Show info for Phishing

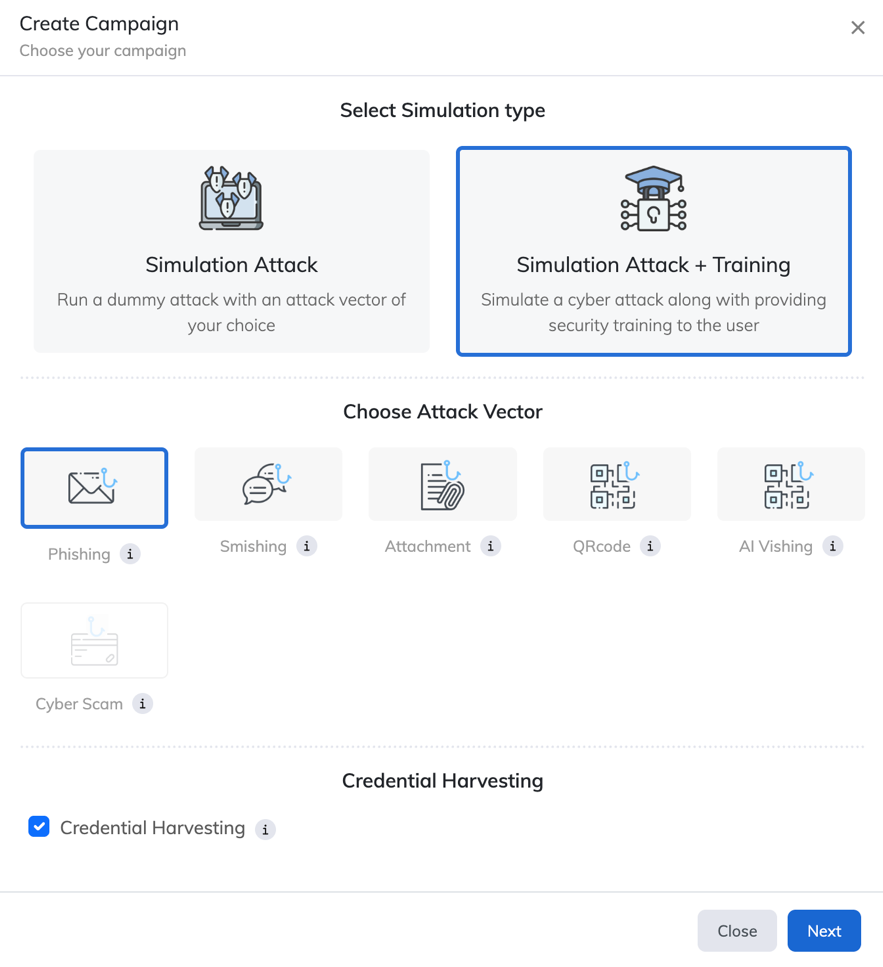[130, 554]
